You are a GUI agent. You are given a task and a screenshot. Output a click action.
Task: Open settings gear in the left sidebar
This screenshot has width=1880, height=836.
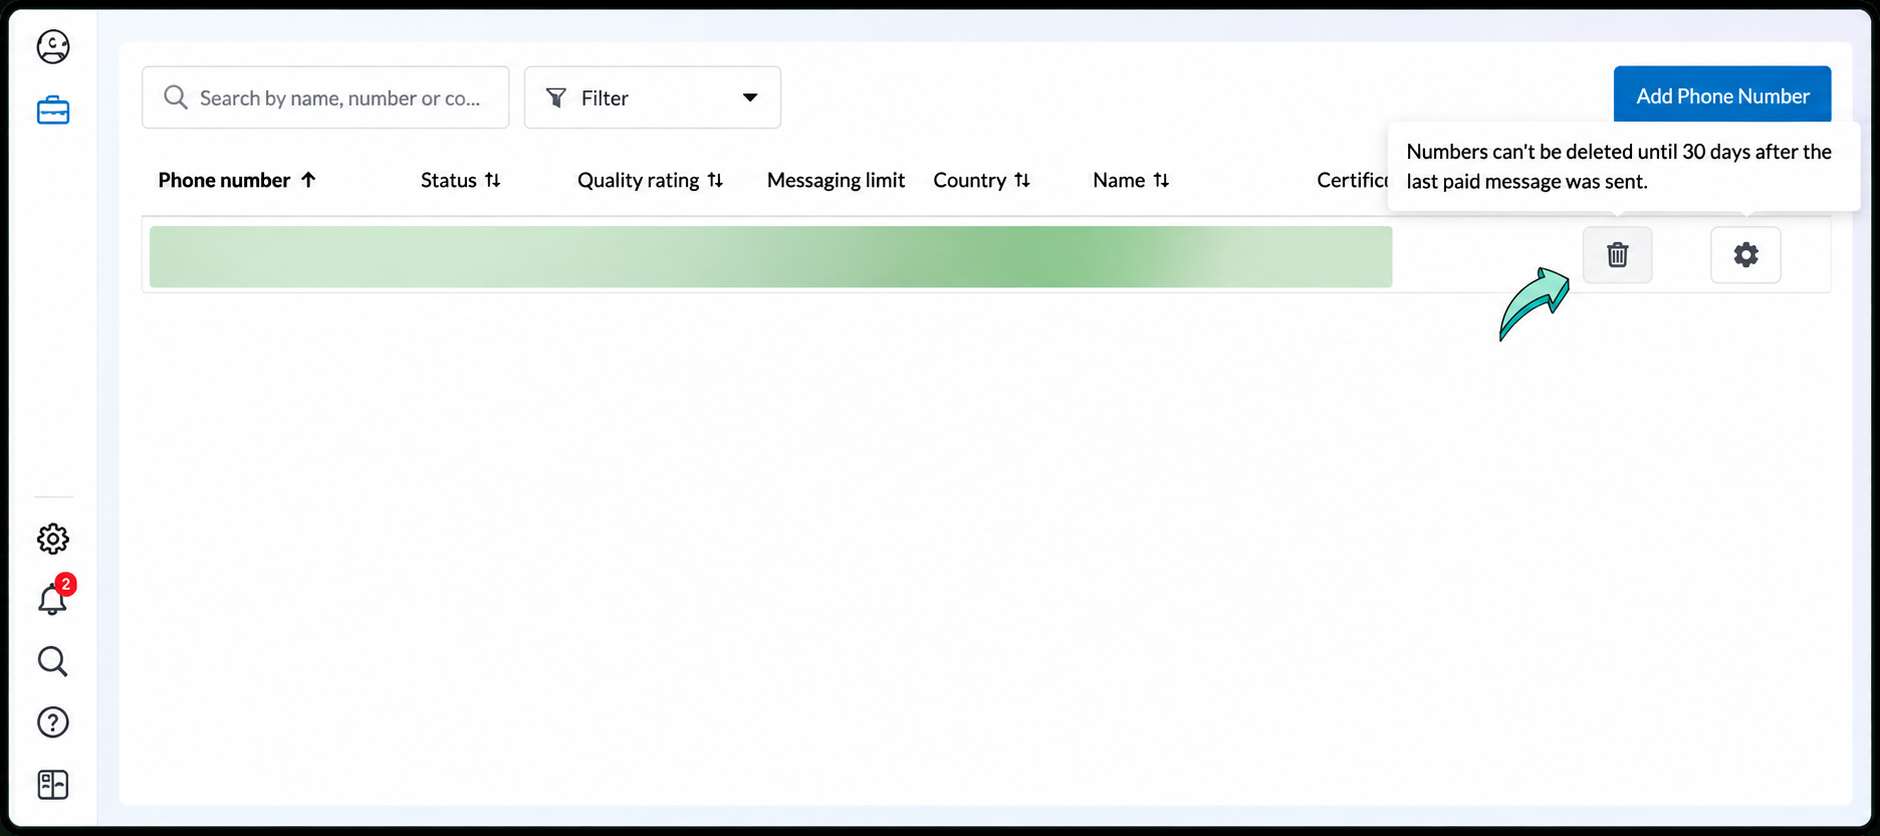pos(53,539)
